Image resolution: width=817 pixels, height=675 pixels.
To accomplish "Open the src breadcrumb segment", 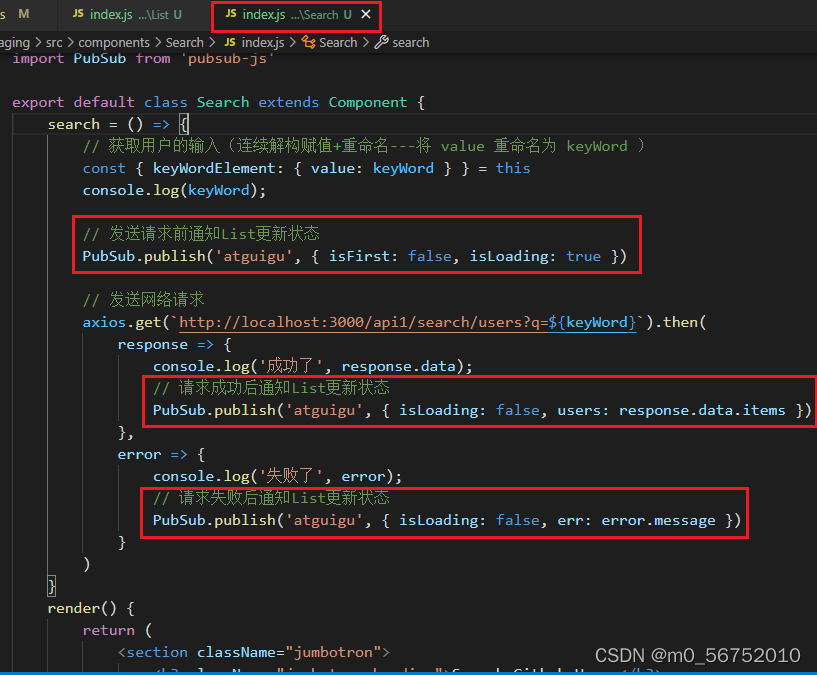I will [x=54, y=43].
